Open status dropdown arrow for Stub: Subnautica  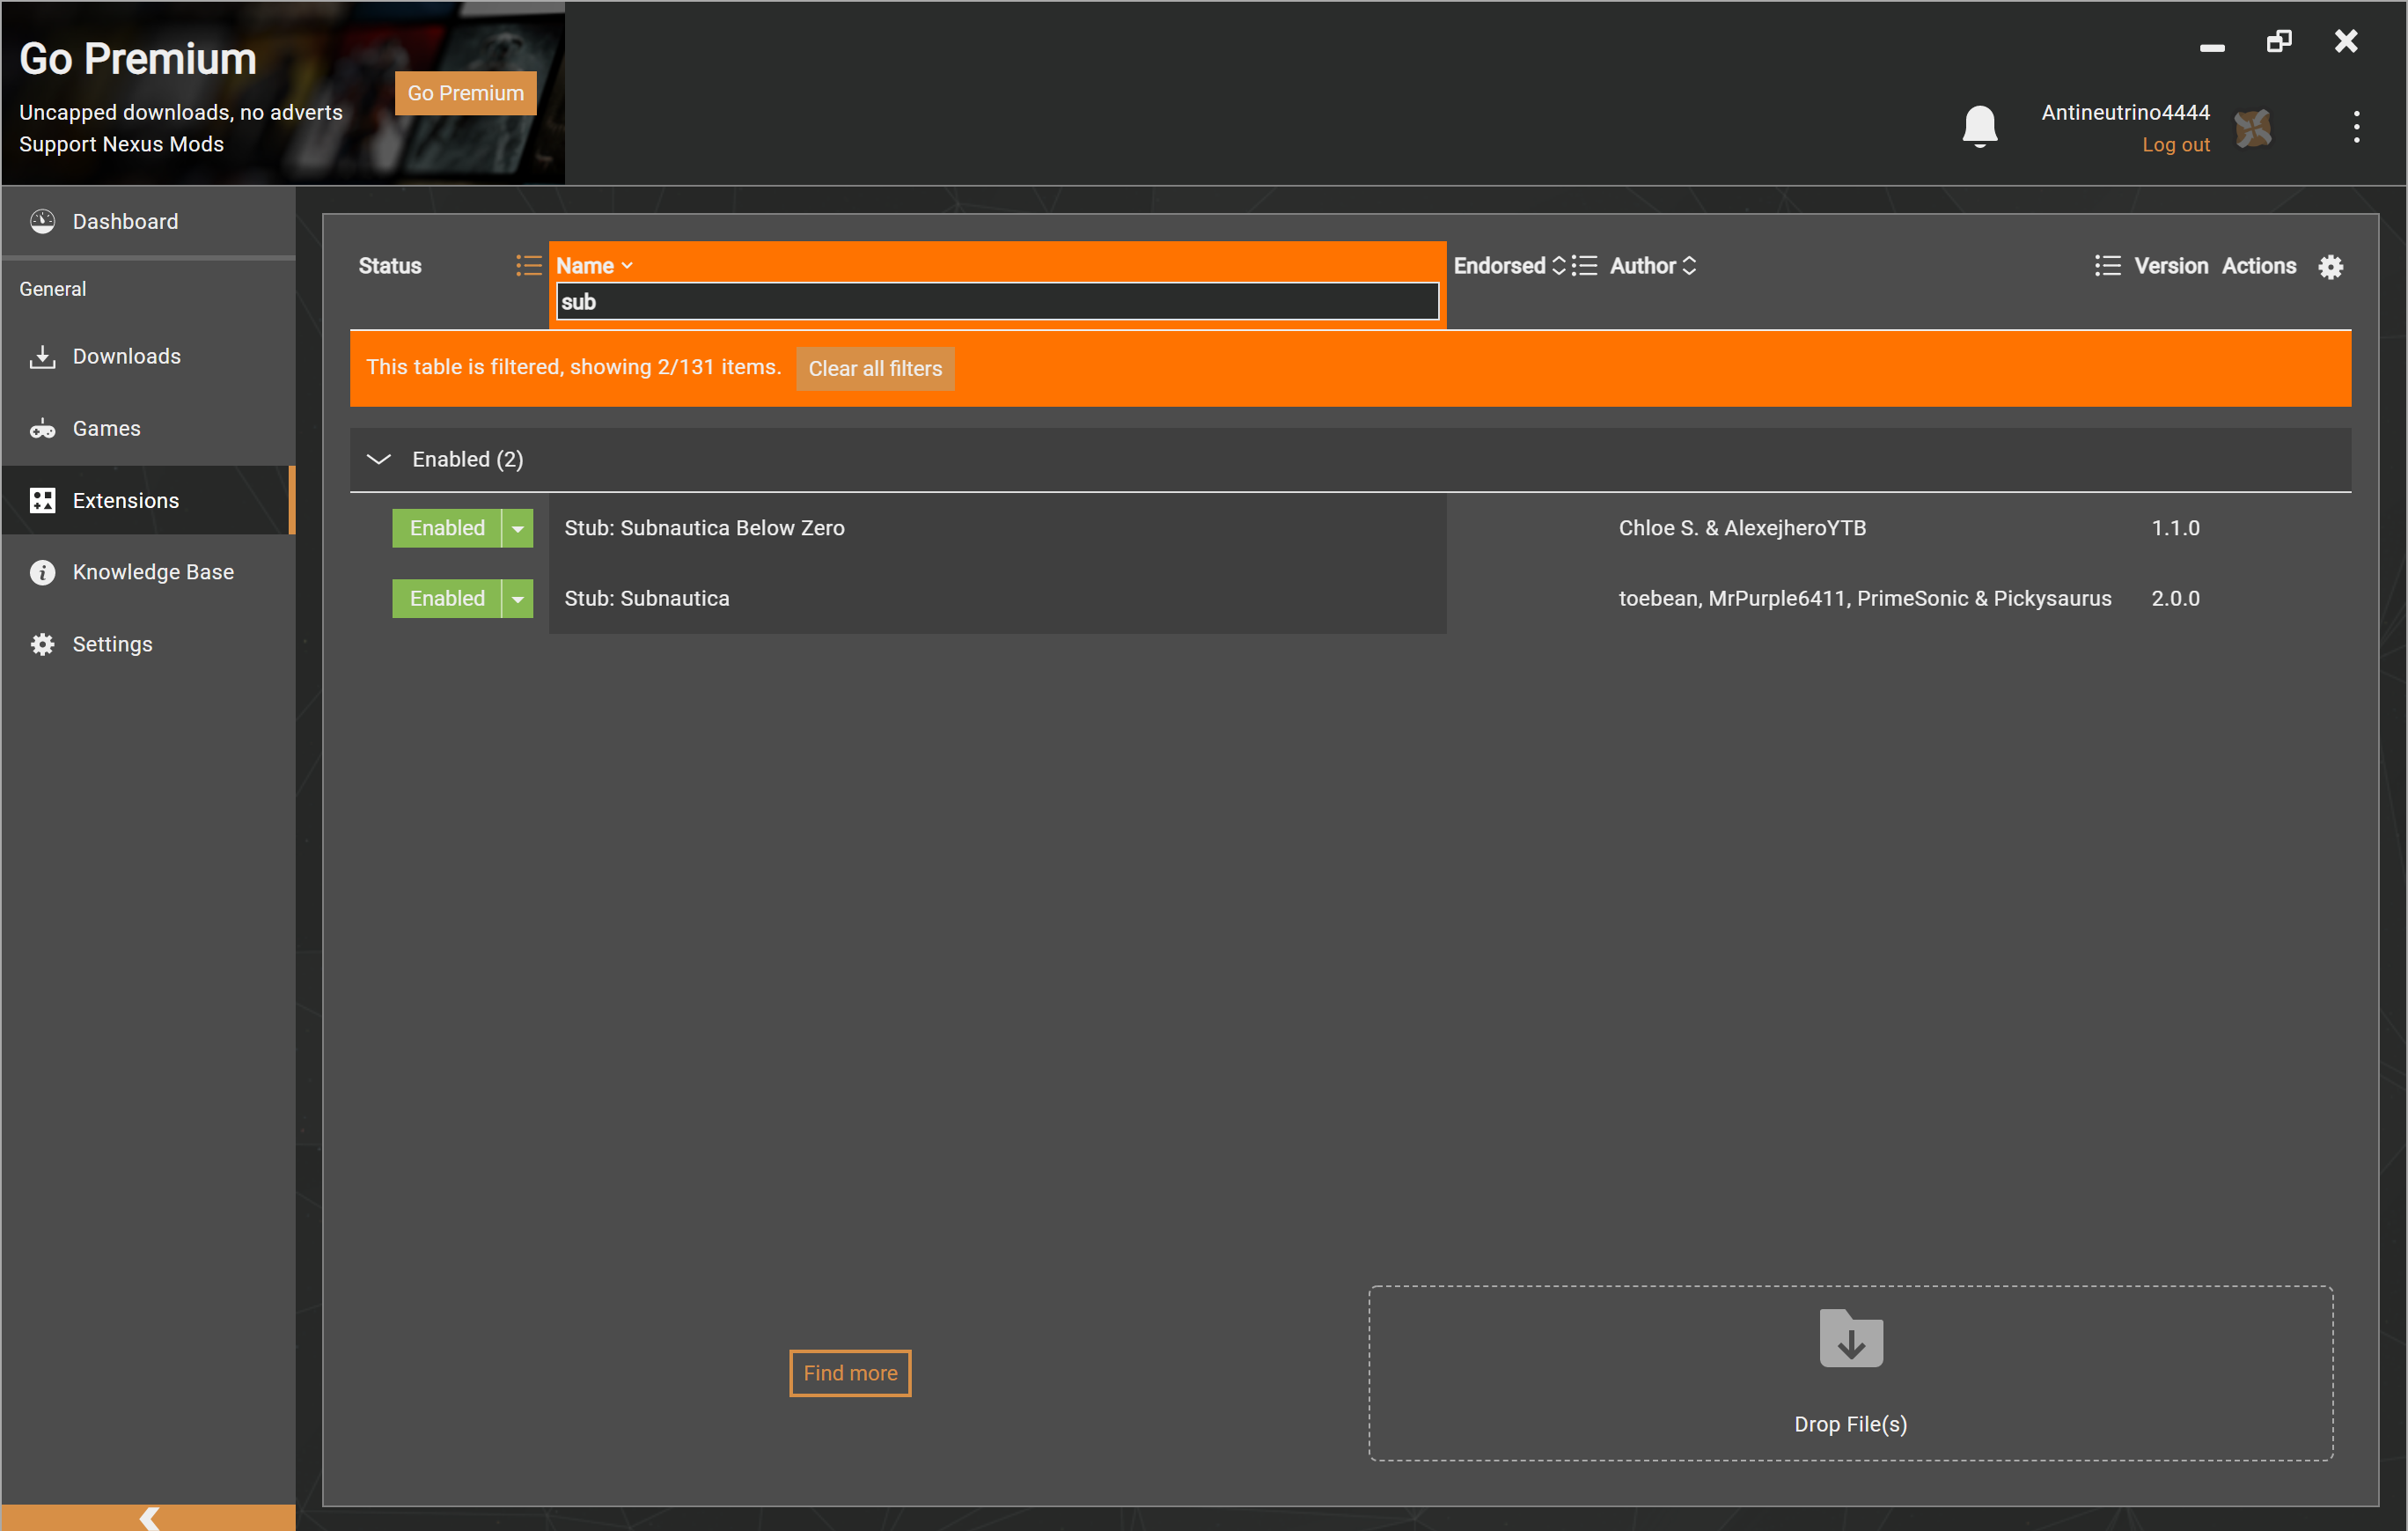click(x=517, y=598)
